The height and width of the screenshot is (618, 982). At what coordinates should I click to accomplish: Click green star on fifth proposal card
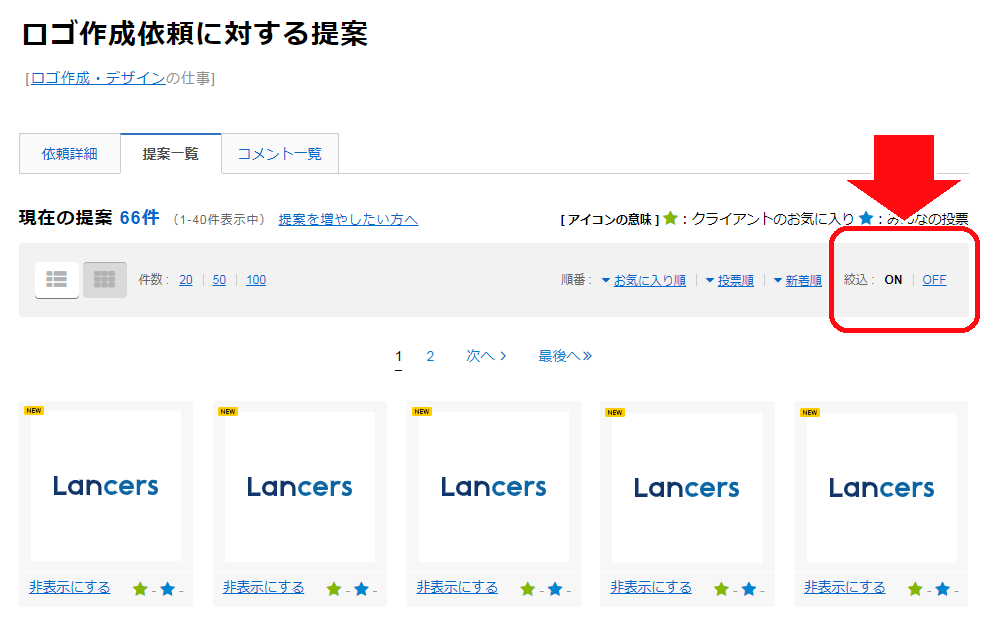pos(915,589)
